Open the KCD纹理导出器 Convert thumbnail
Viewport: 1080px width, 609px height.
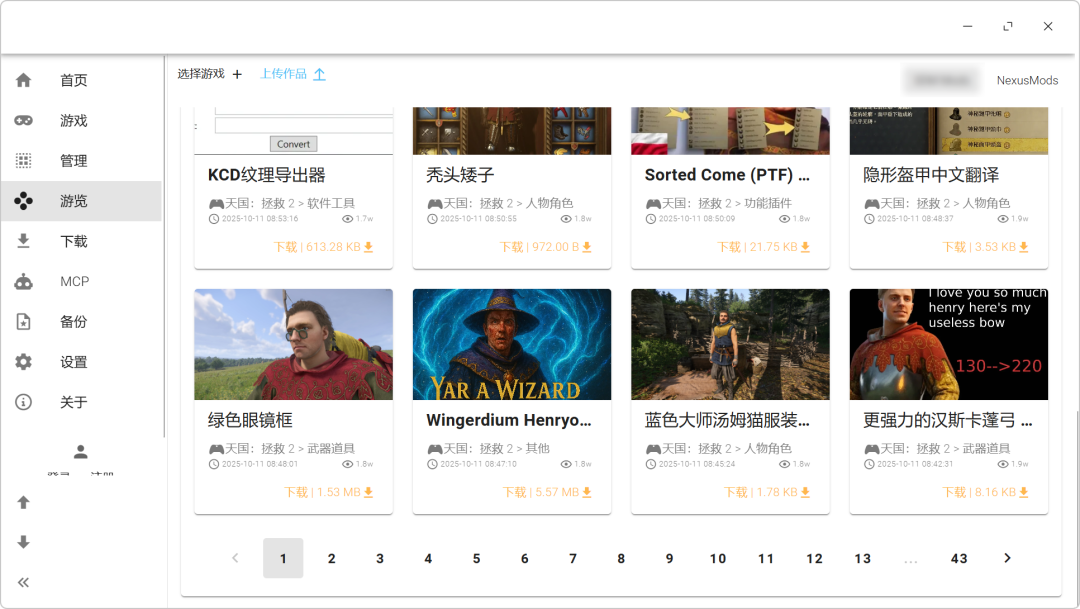(293, 131)
